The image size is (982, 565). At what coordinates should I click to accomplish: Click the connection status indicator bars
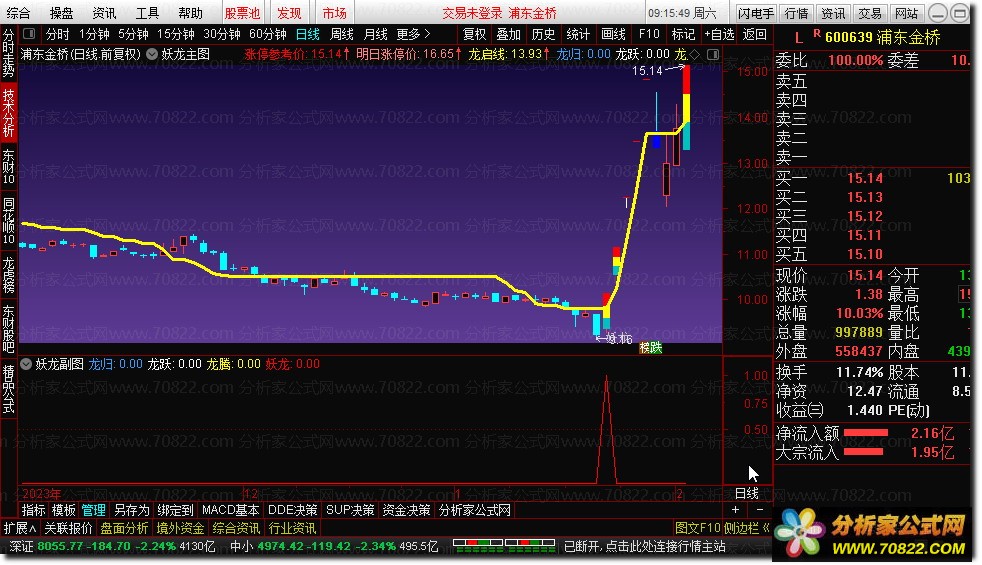point(504,546)
